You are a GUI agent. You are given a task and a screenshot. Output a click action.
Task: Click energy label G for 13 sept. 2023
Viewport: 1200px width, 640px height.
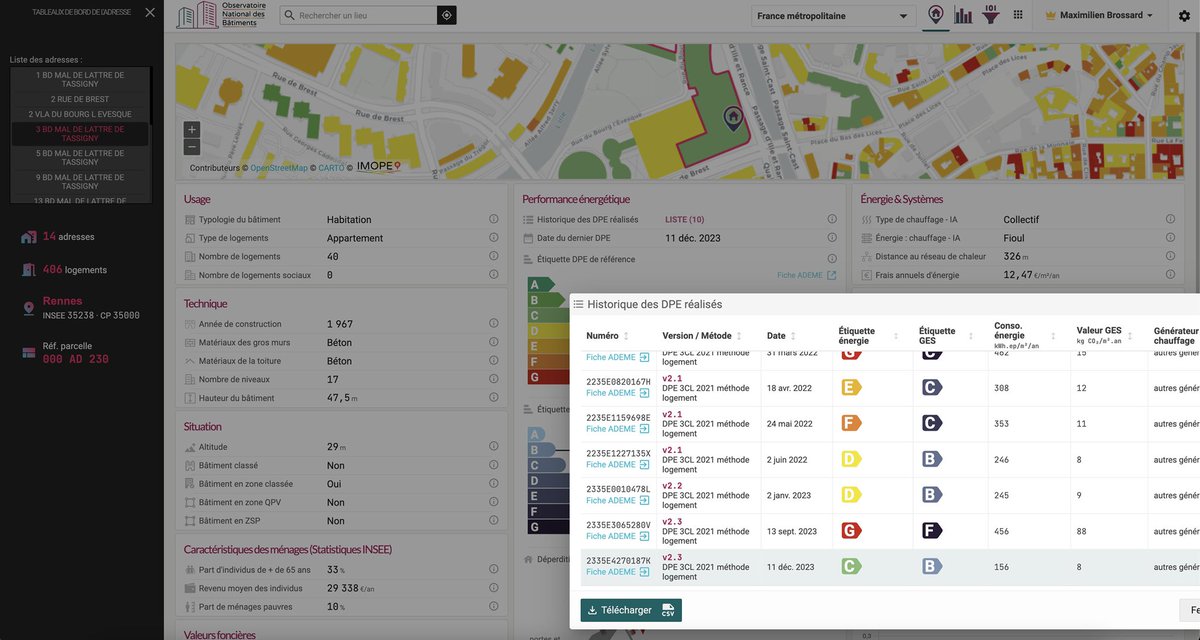(851, 530)
